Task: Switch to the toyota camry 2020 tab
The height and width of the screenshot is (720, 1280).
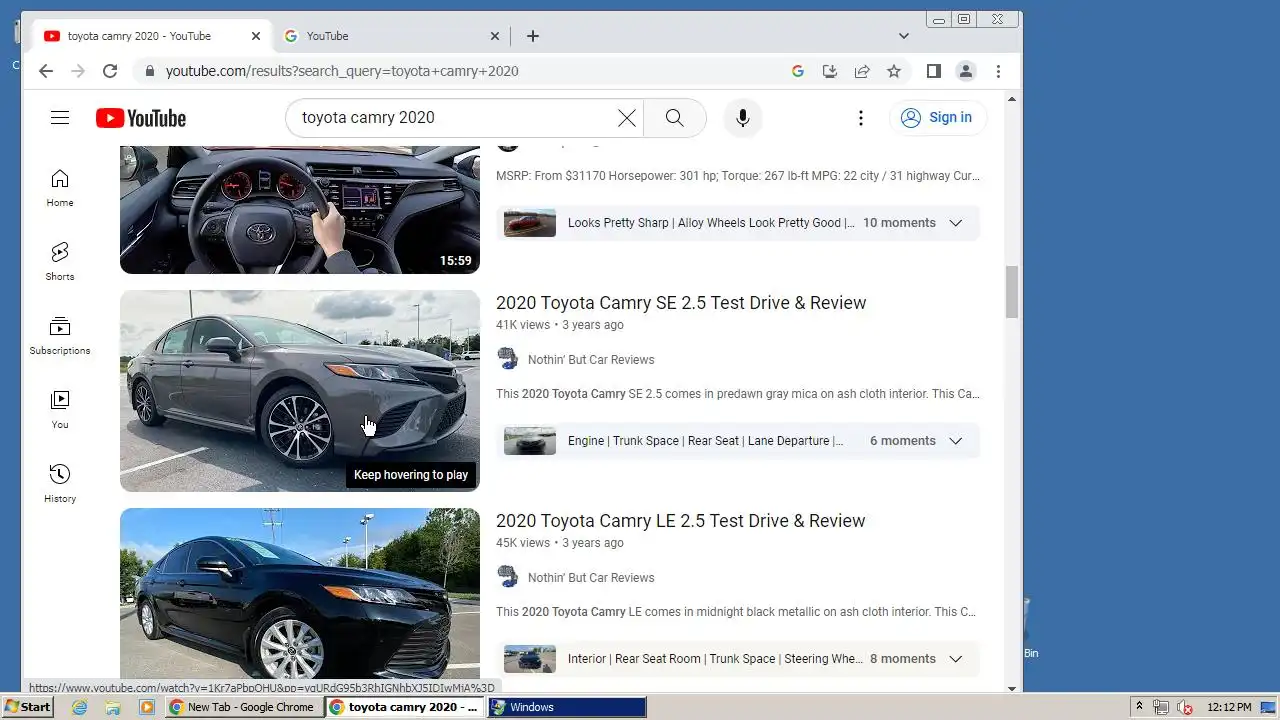Action: point(152,36)
